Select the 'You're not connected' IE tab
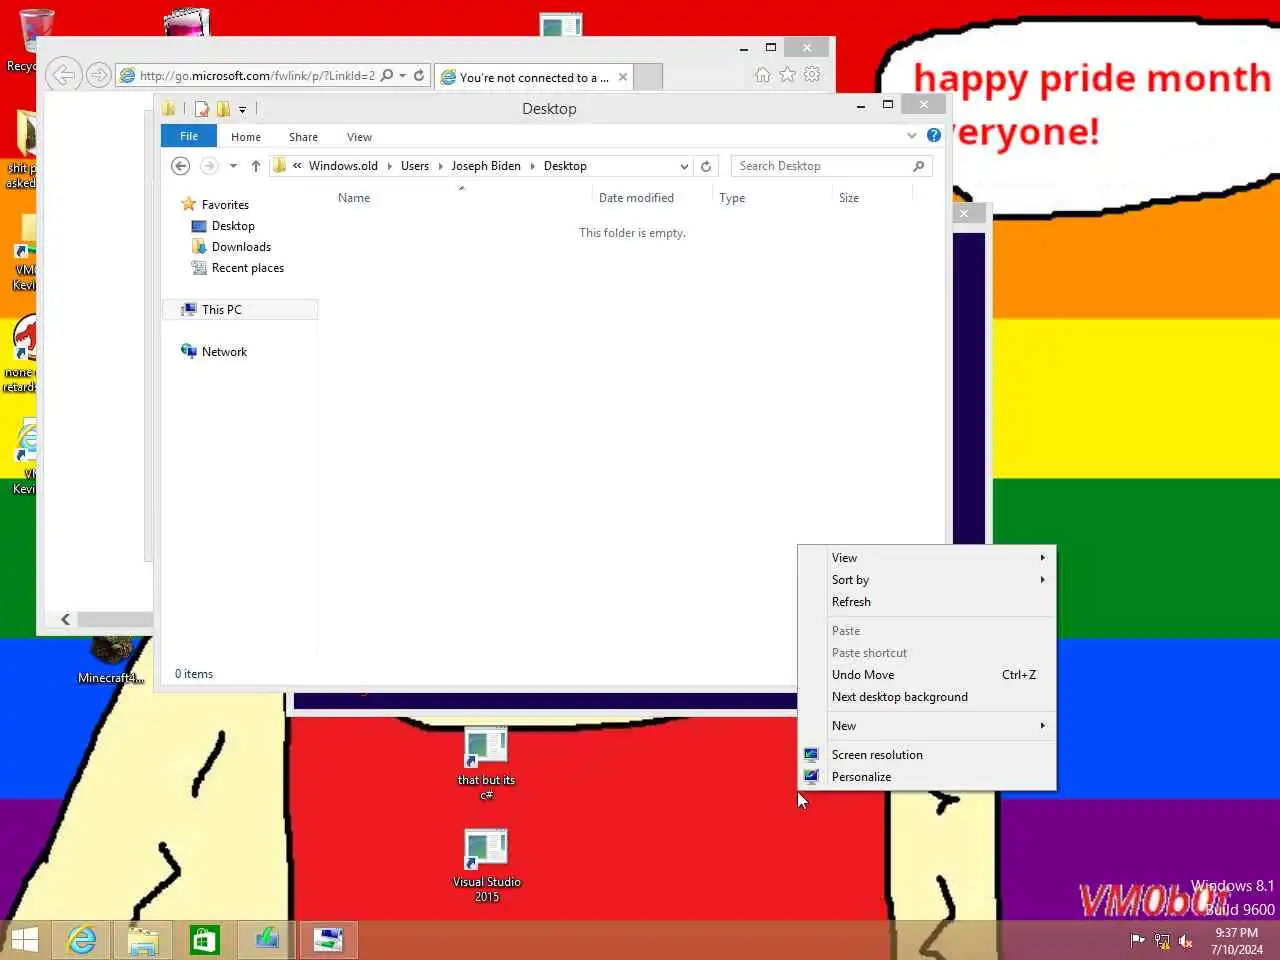The width and height of the screenshot is (1280, 960). (534, 77)
